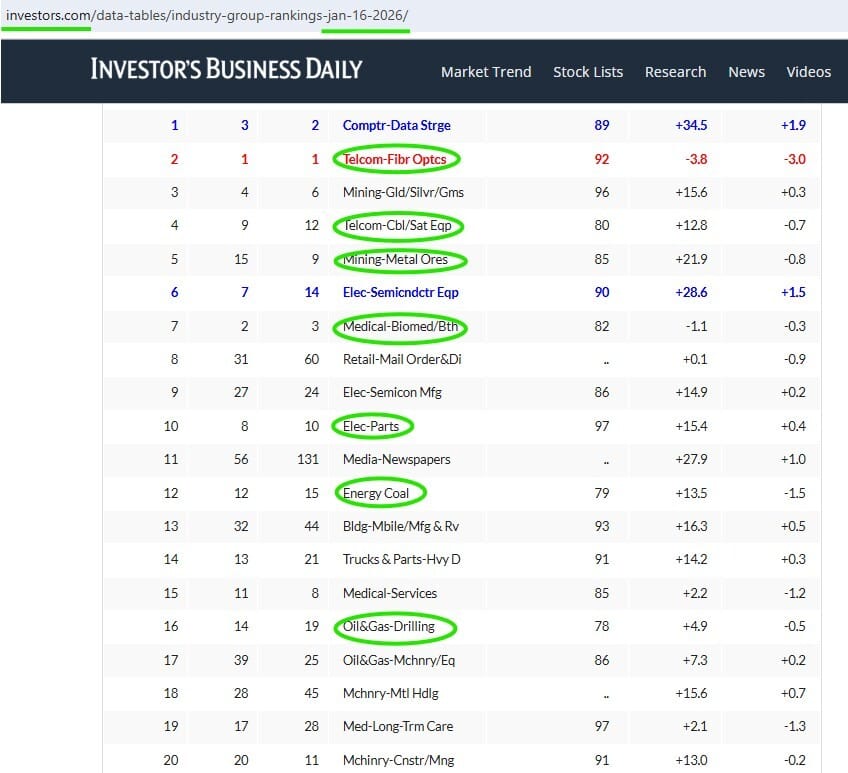Screen dimensions: 848x773
Task: Click the -3.0 daily change for Telcom-Fibr Optcs
Action: click(x=794, y=160)
